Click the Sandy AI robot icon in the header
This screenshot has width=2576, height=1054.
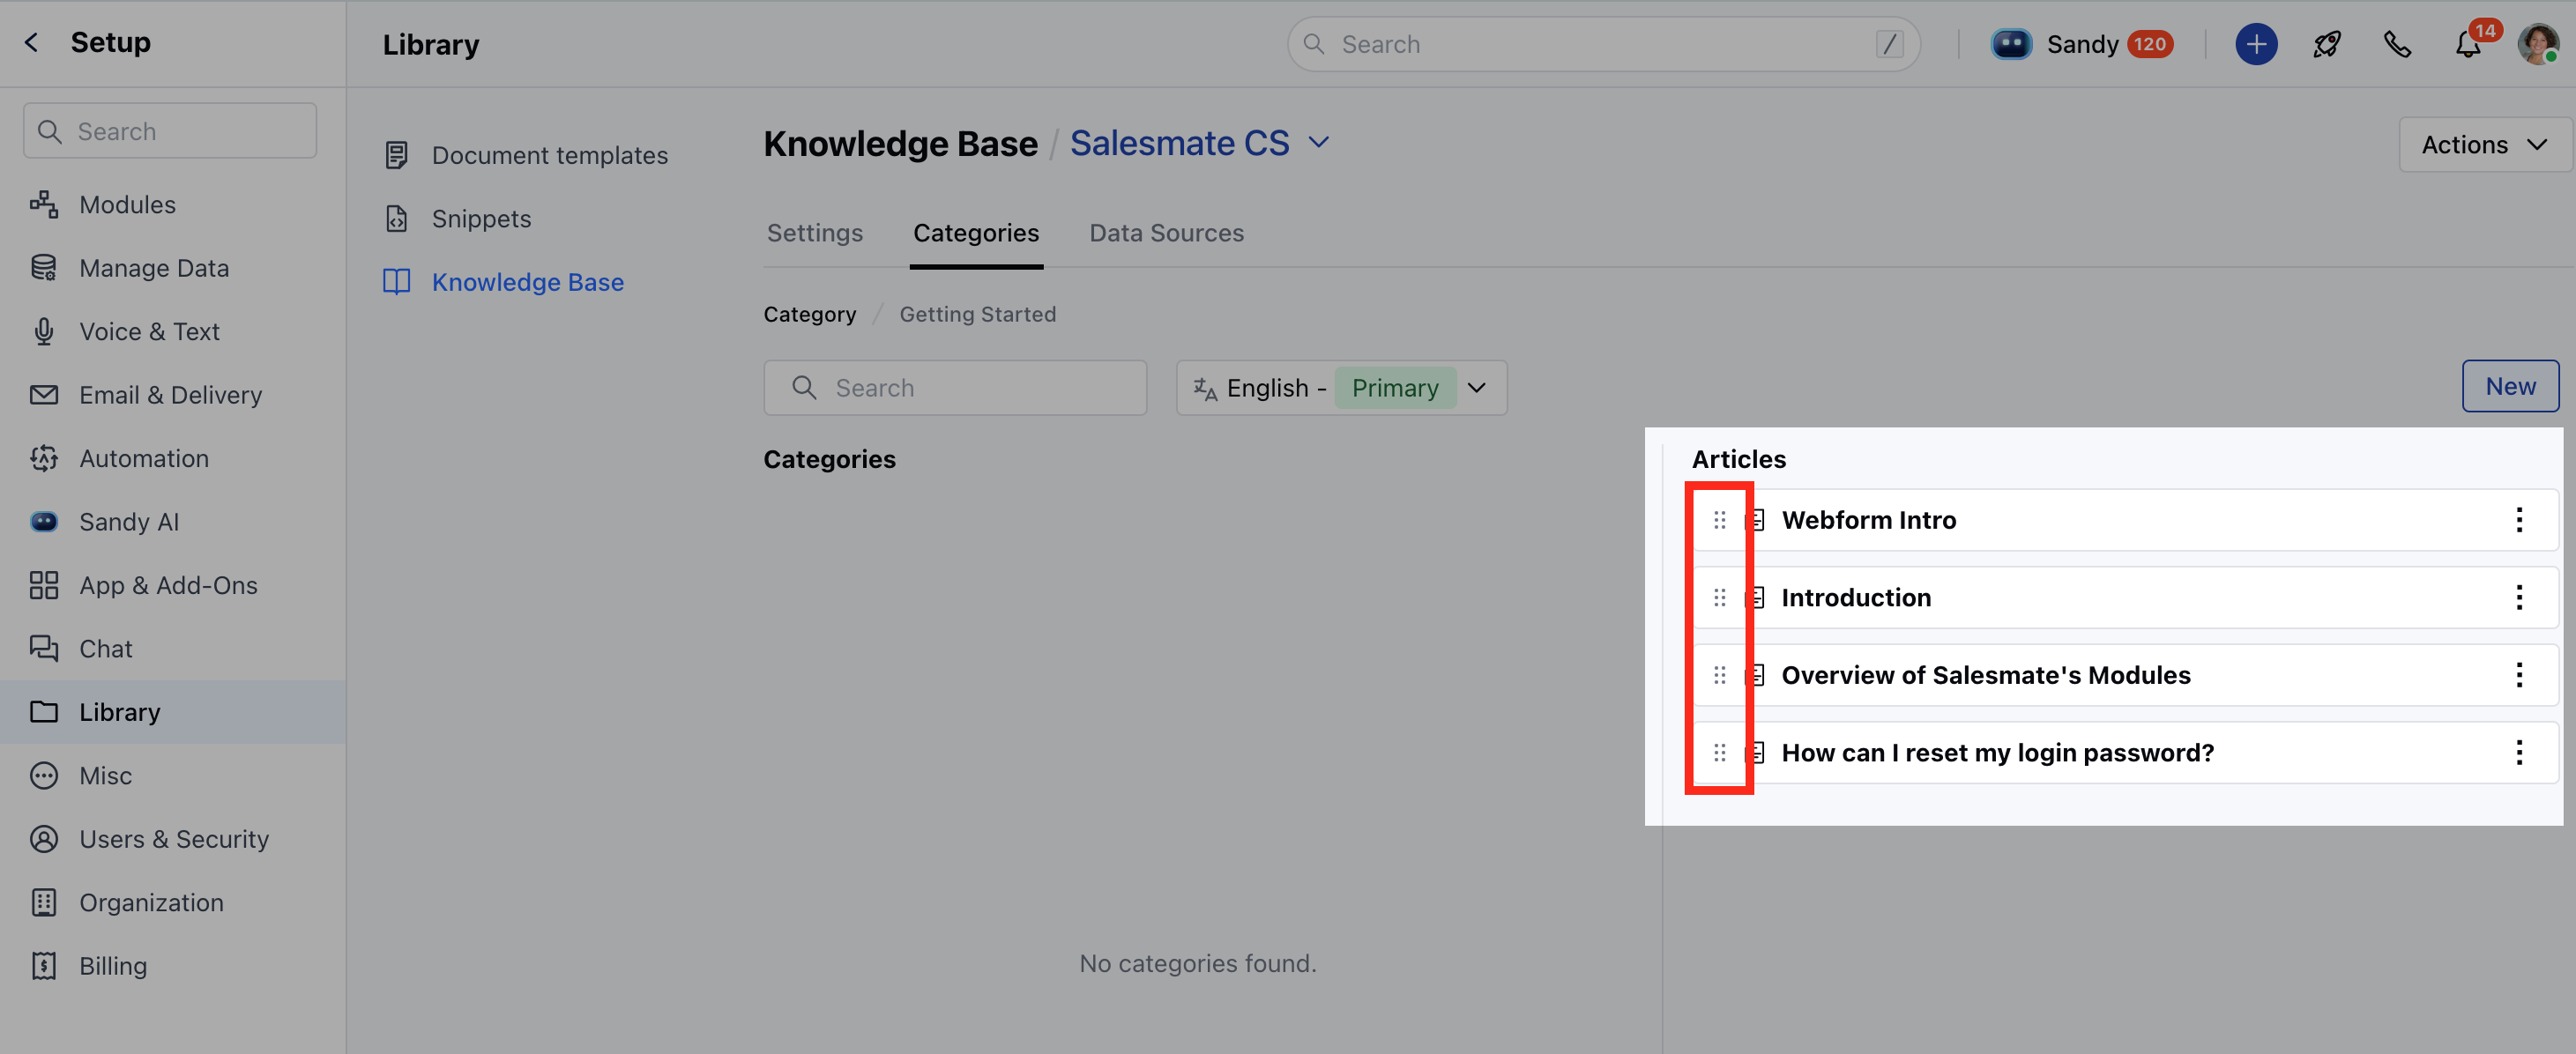pos(2010,44)
